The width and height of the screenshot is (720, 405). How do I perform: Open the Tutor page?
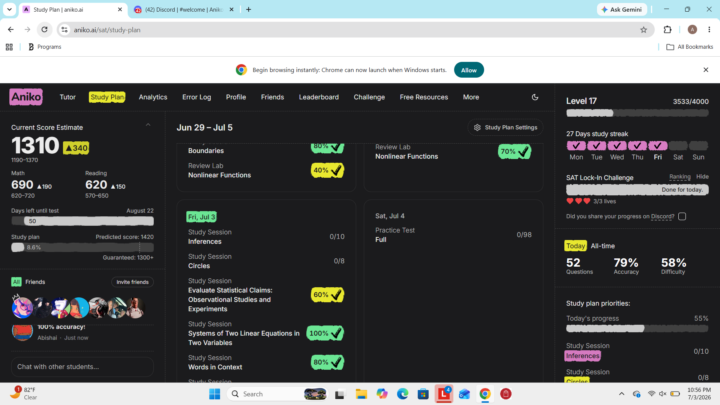tap(68, 97)
